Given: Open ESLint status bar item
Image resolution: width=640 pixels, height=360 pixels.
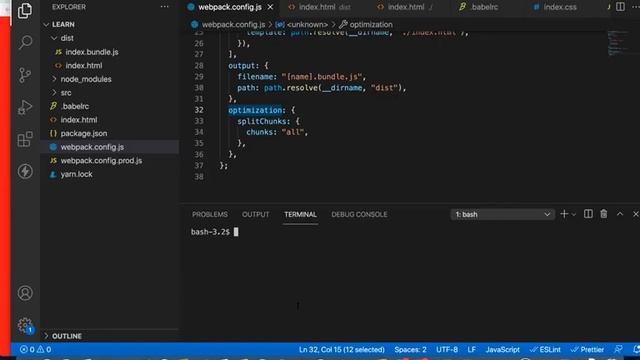Looking at the screenshot, I should click(545, 349).
